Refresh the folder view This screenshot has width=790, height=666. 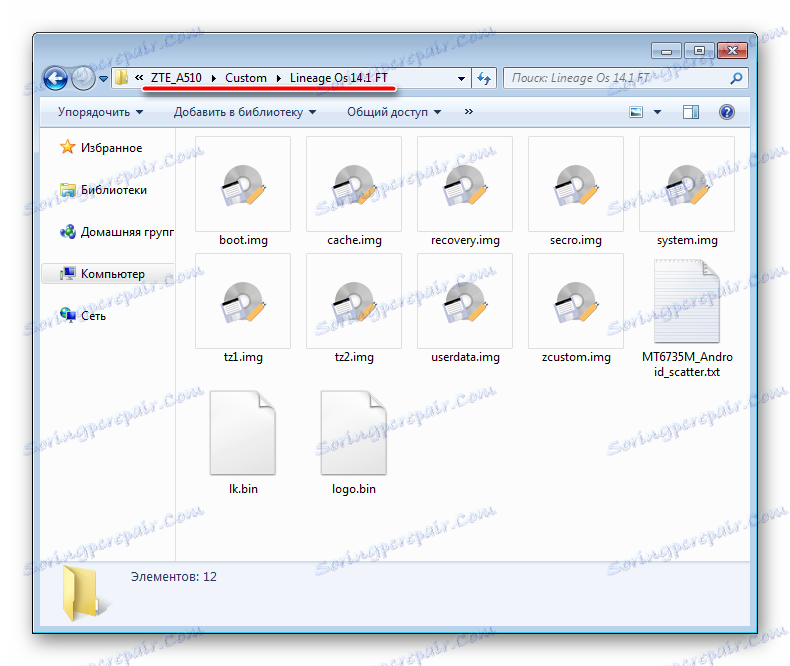[484, 78]
